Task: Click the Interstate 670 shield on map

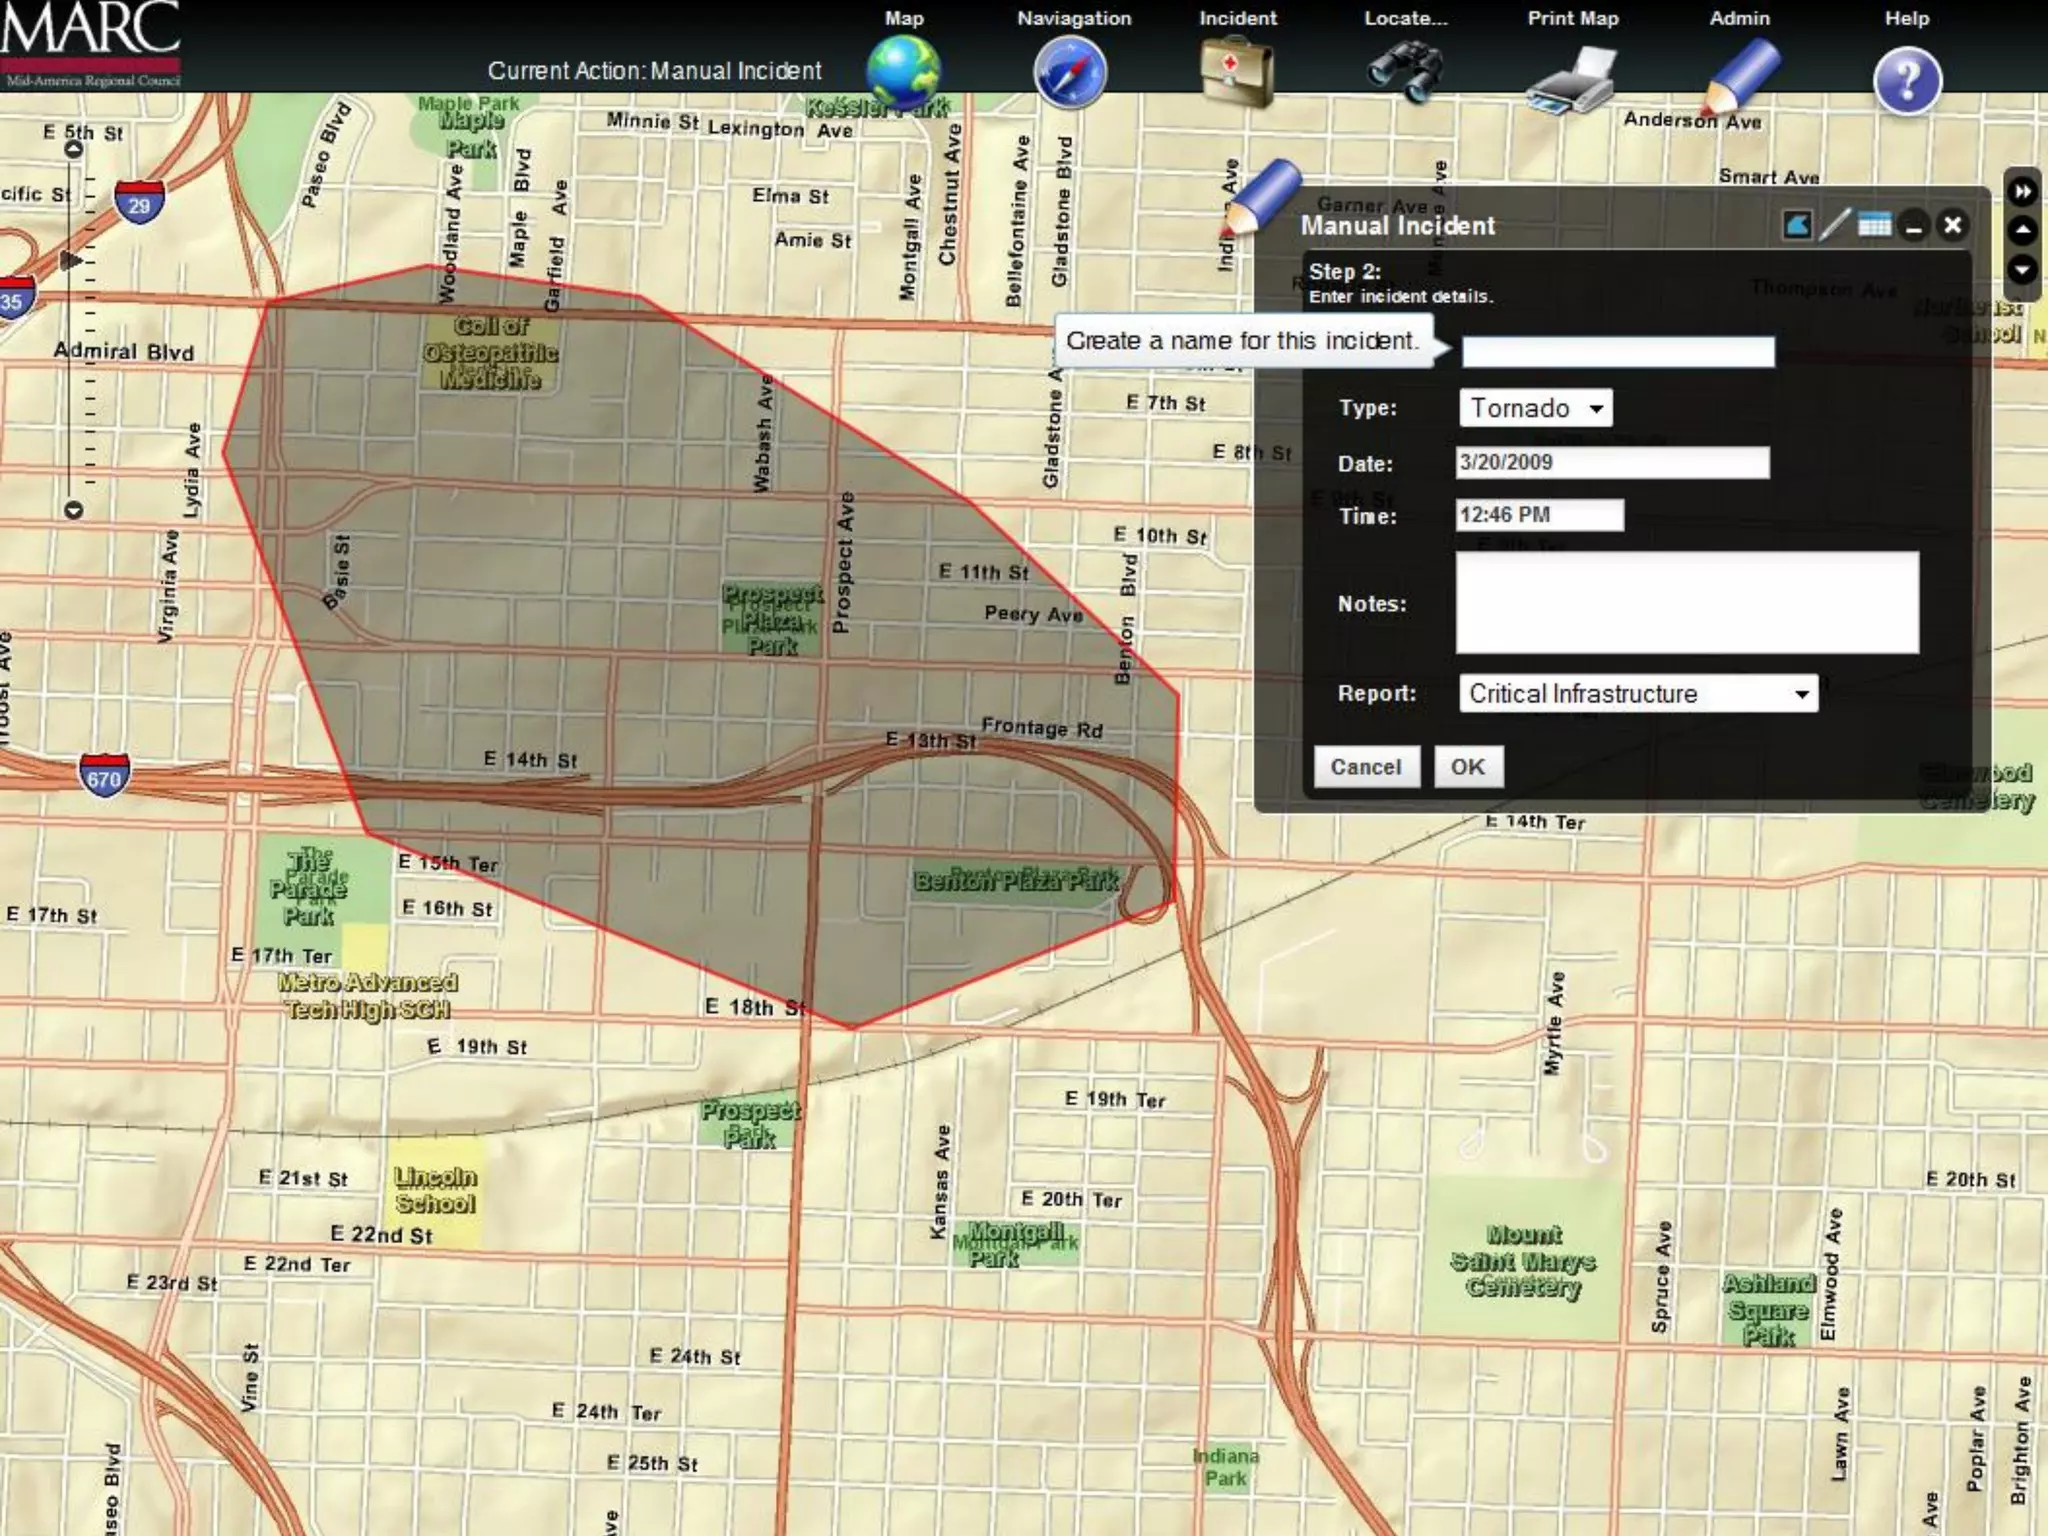Action: tap(104, 775)
